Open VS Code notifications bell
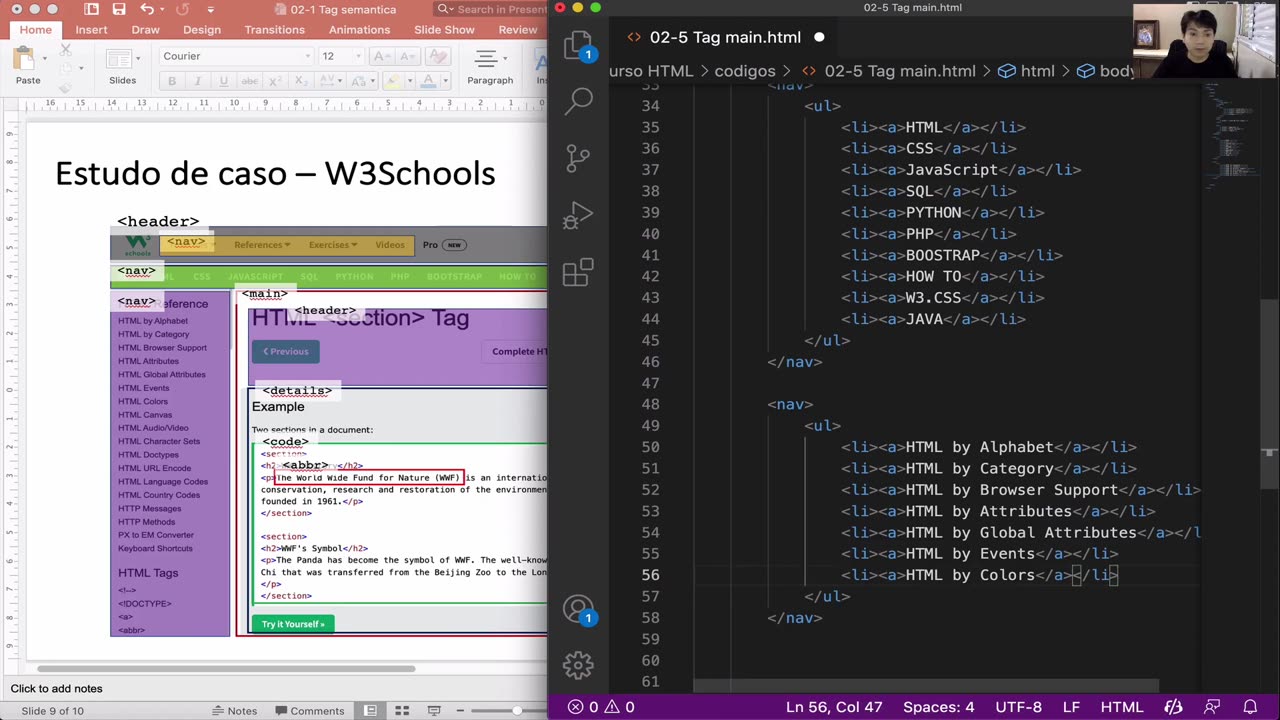The width and height of the screenshot is (1280, 720). click(1250, 707)
